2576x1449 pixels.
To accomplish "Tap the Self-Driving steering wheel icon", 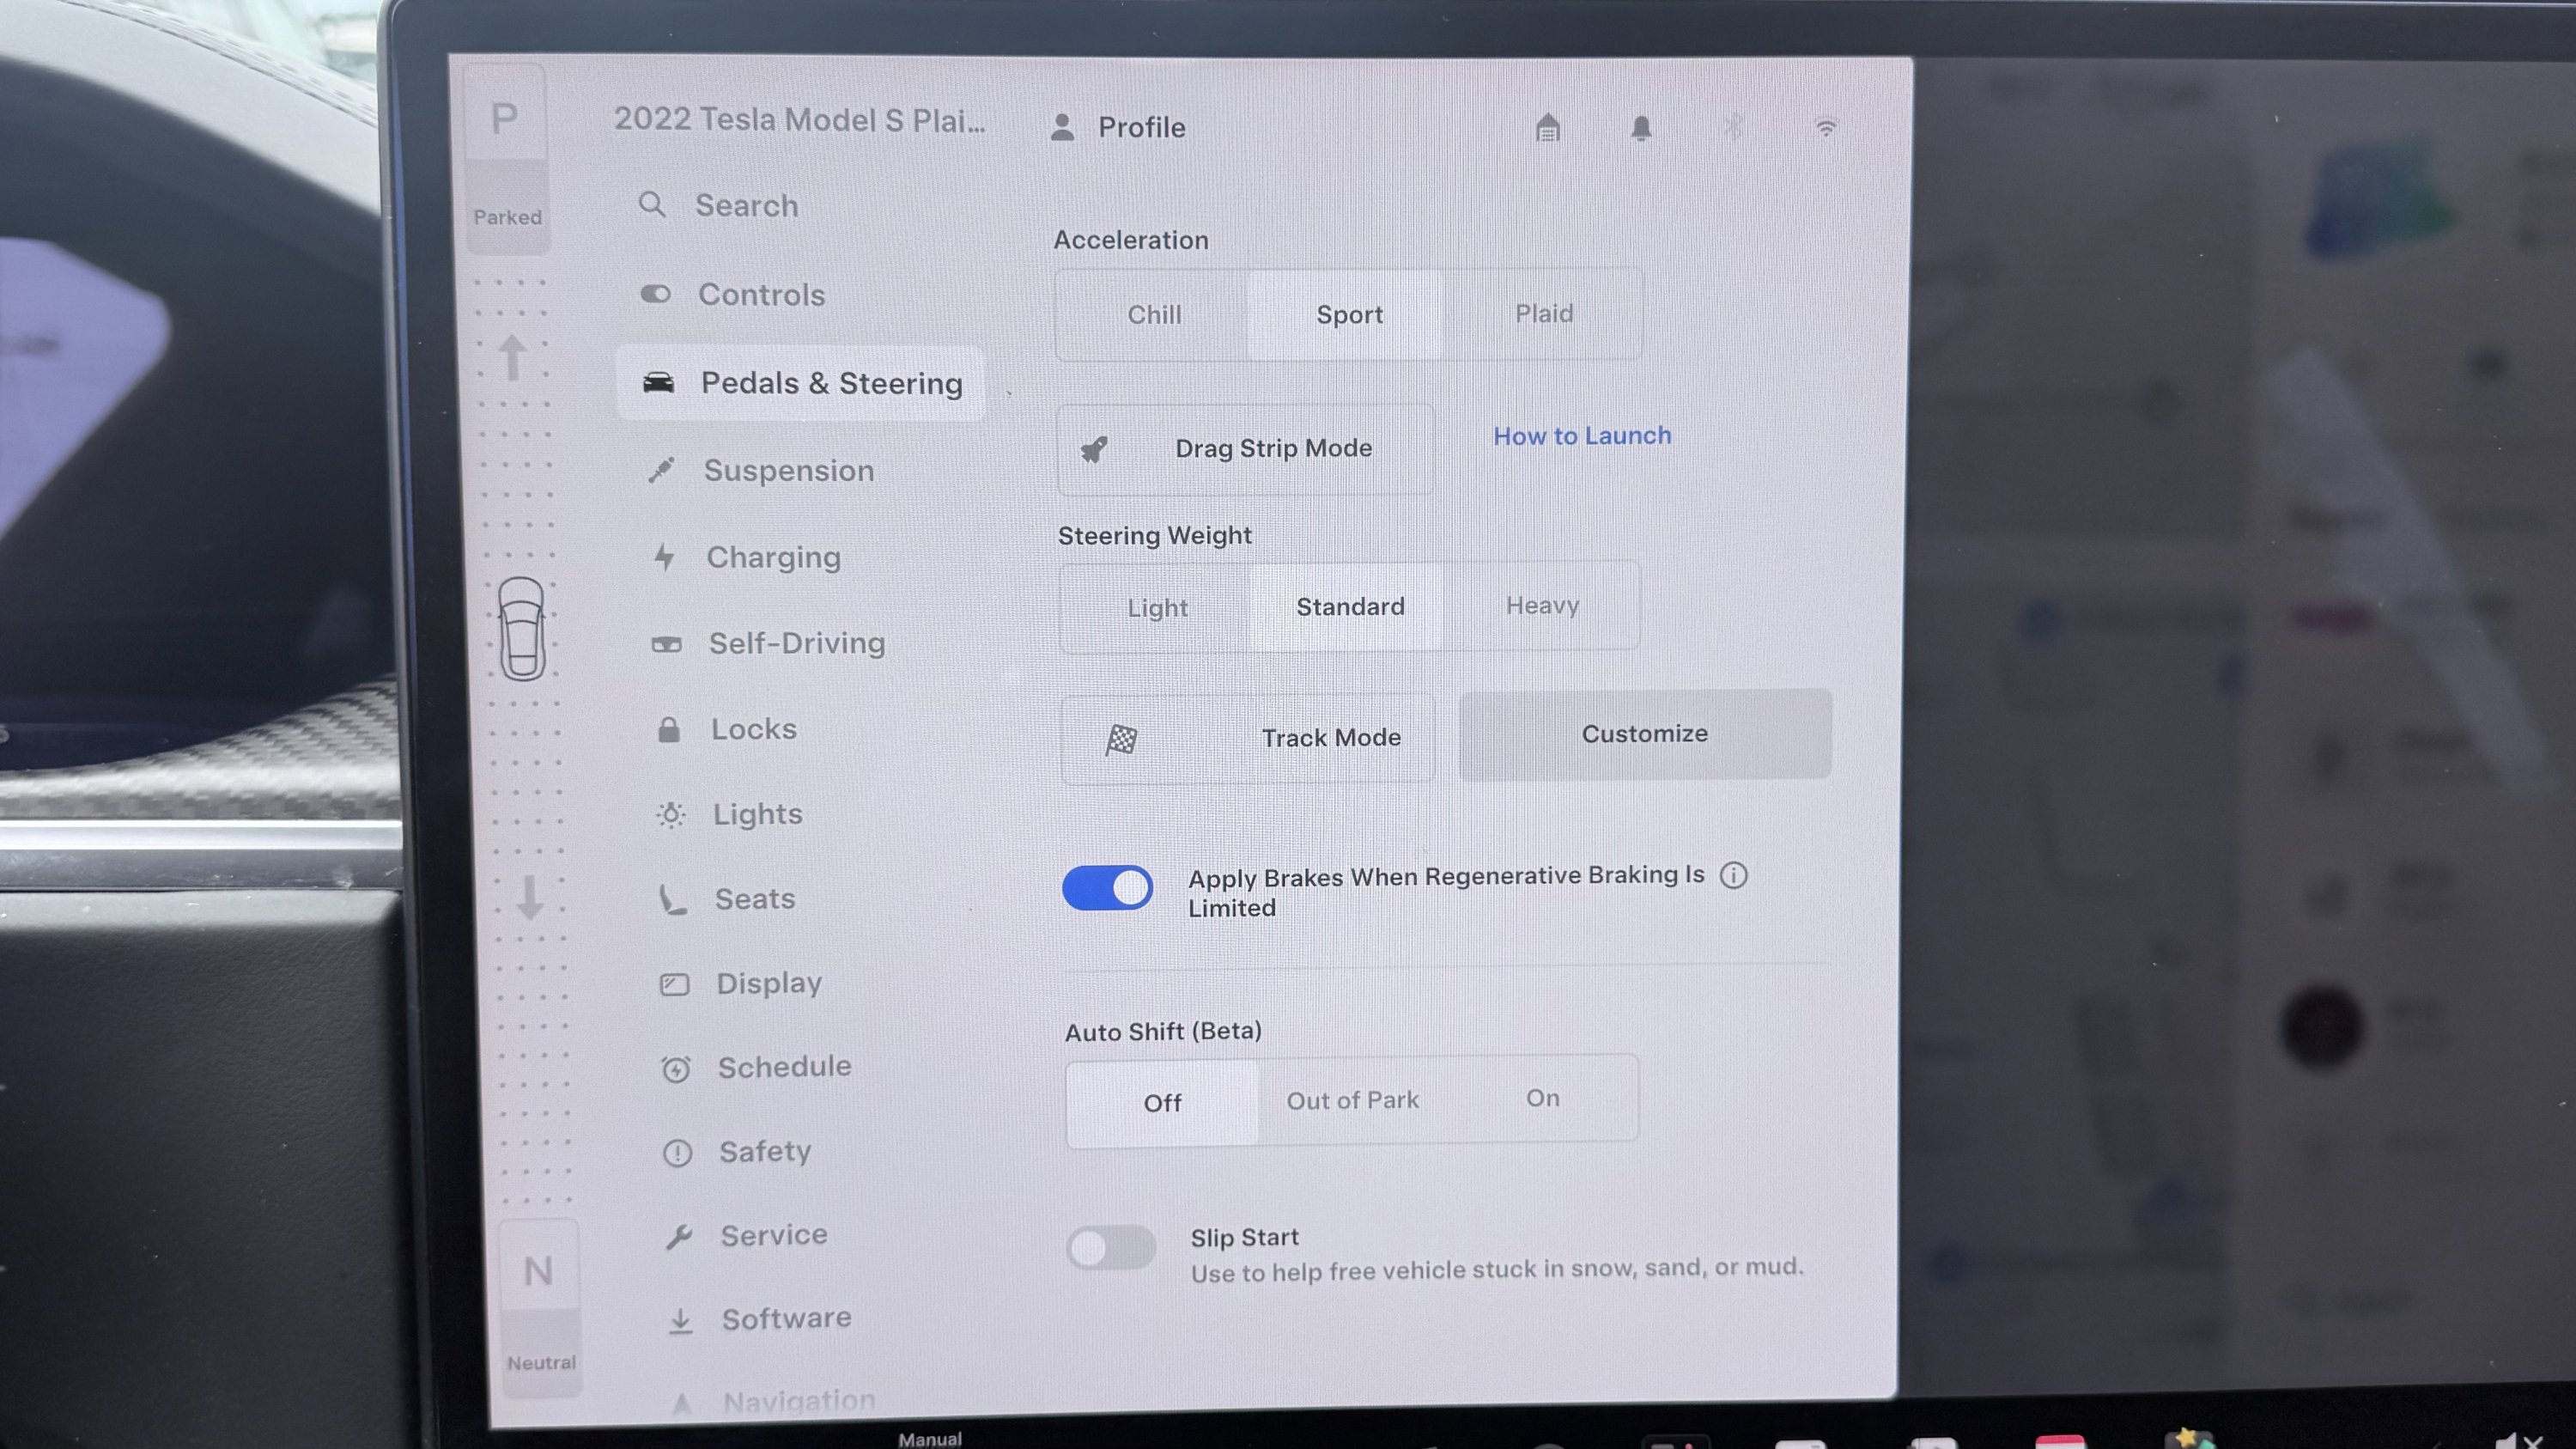I will 666,644.
